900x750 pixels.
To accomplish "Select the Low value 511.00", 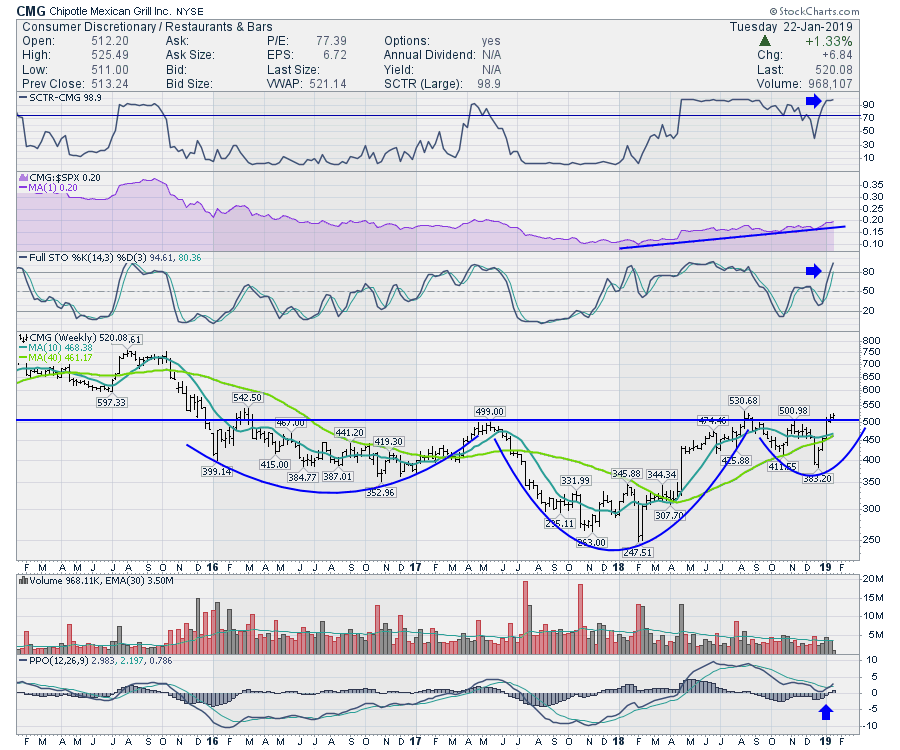I will (x=110, y=70).
